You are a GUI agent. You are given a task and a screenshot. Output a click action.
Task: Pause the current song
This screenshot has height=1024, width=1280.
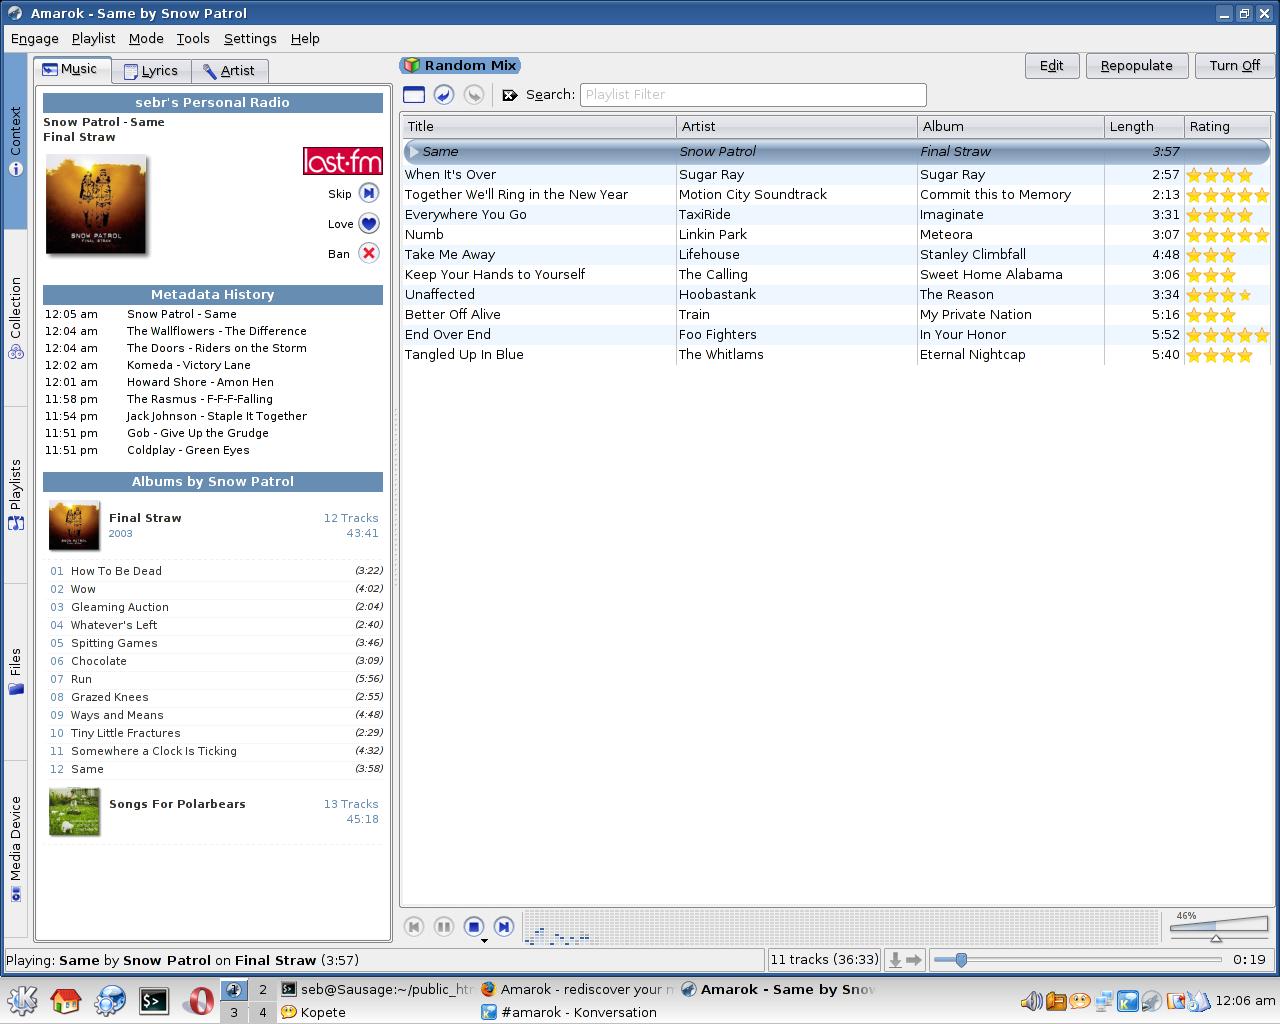[x=444, y=927]
